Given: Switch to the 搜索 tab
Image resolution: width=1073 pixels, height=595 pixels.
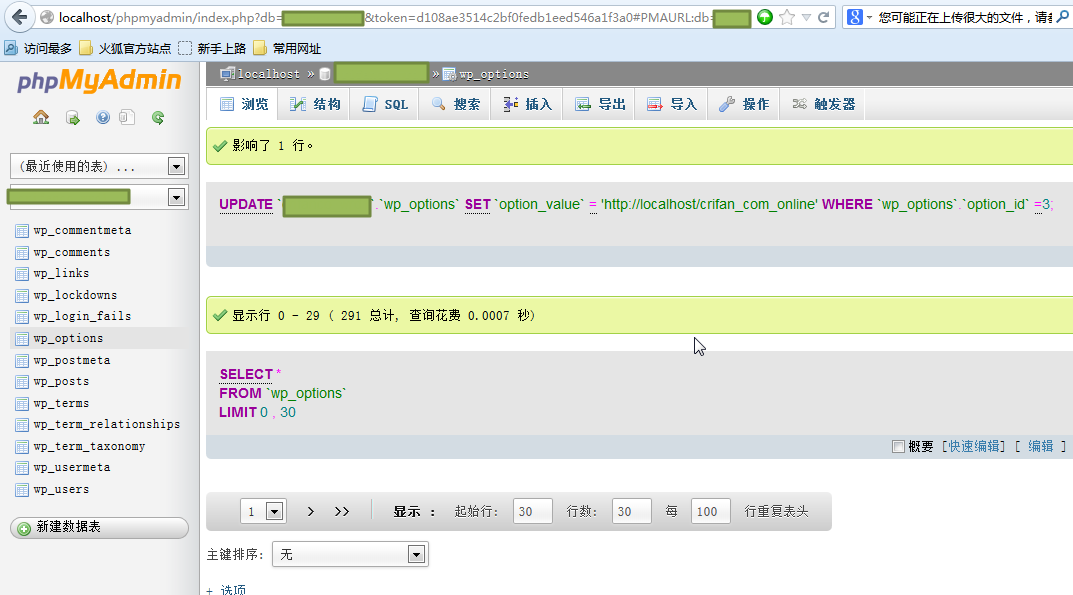Looking at the screenshot, I should pos(456,104).
